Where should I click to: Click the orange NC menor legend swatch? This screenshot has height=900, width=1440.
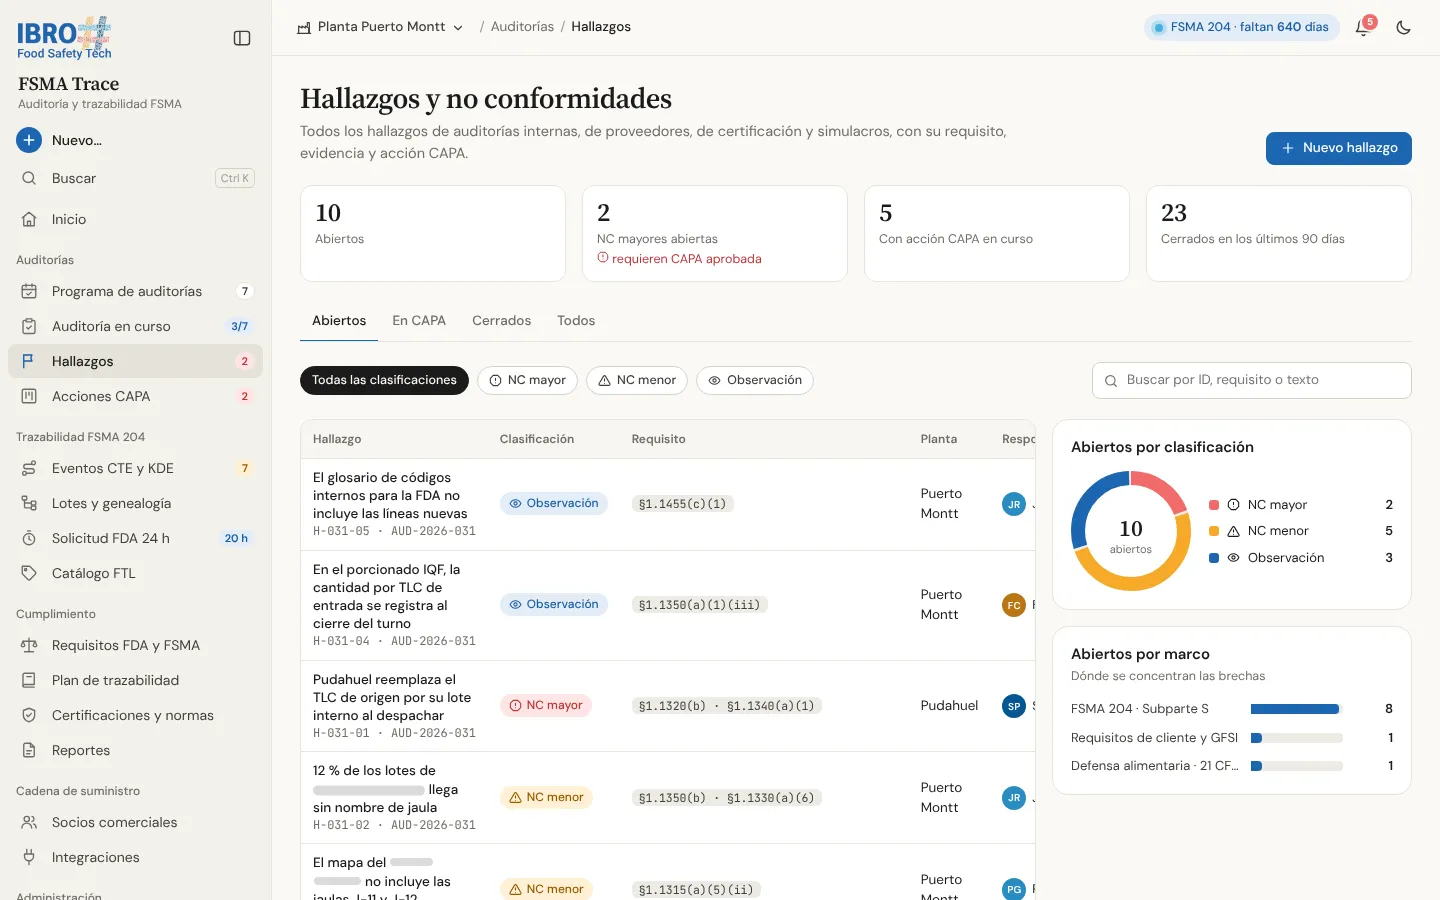click(1214, 531)
